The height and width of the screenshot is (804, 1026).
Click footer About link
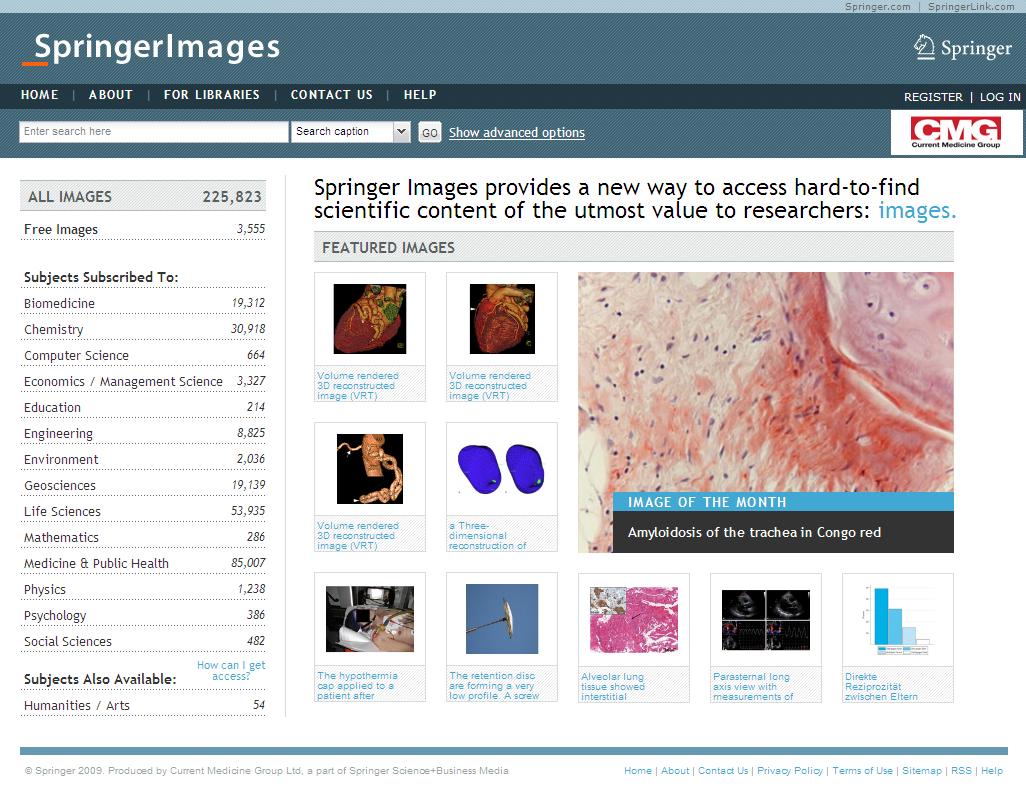tap(675, 771)
